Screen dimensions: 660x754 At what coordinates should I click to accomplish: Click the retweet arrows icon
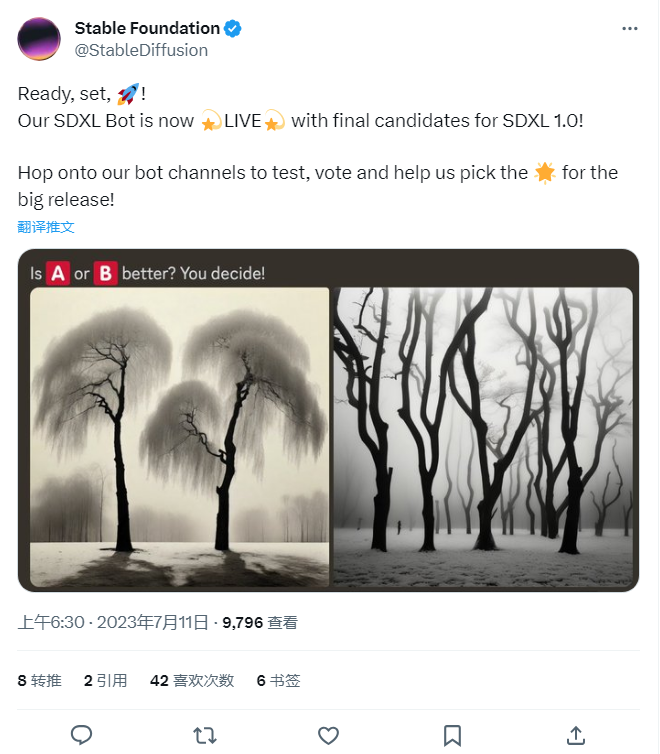[205, 735]
